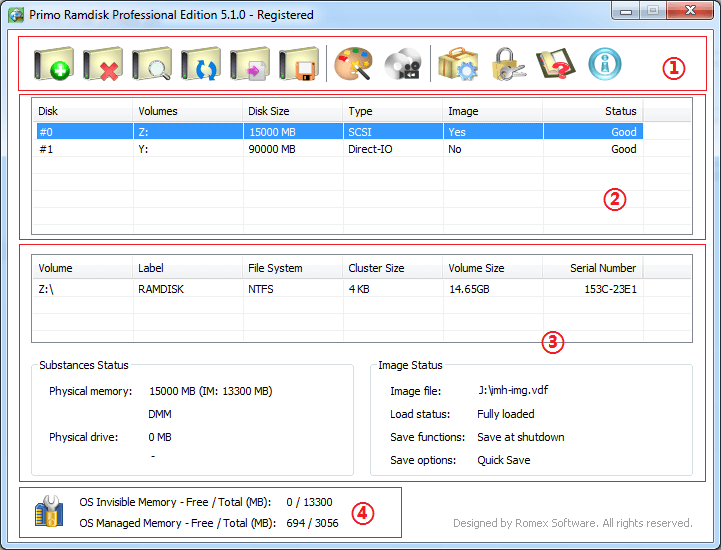Click the DMM text in Substances Status
Screen dimensions: 721x550
[160, 414]
